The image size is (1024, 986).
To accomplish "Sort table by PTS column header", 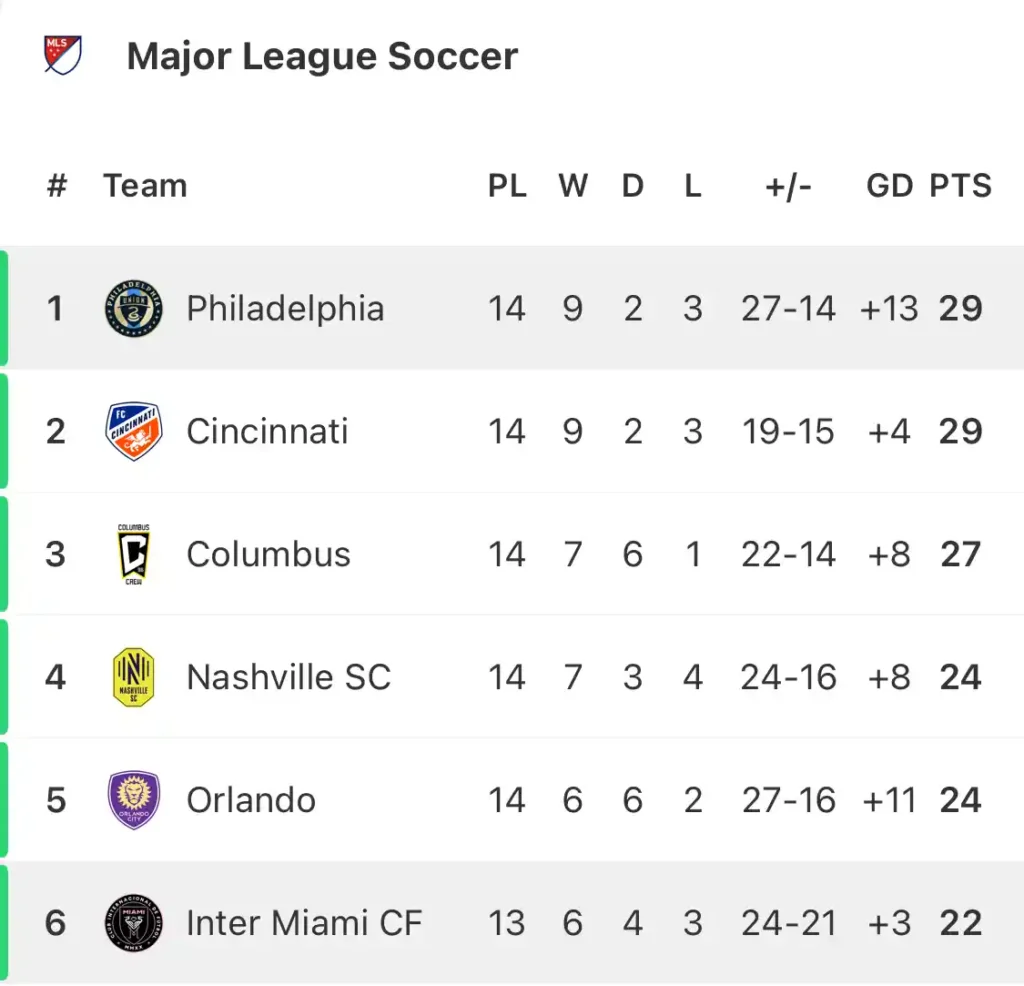I will tap(961, 185).
